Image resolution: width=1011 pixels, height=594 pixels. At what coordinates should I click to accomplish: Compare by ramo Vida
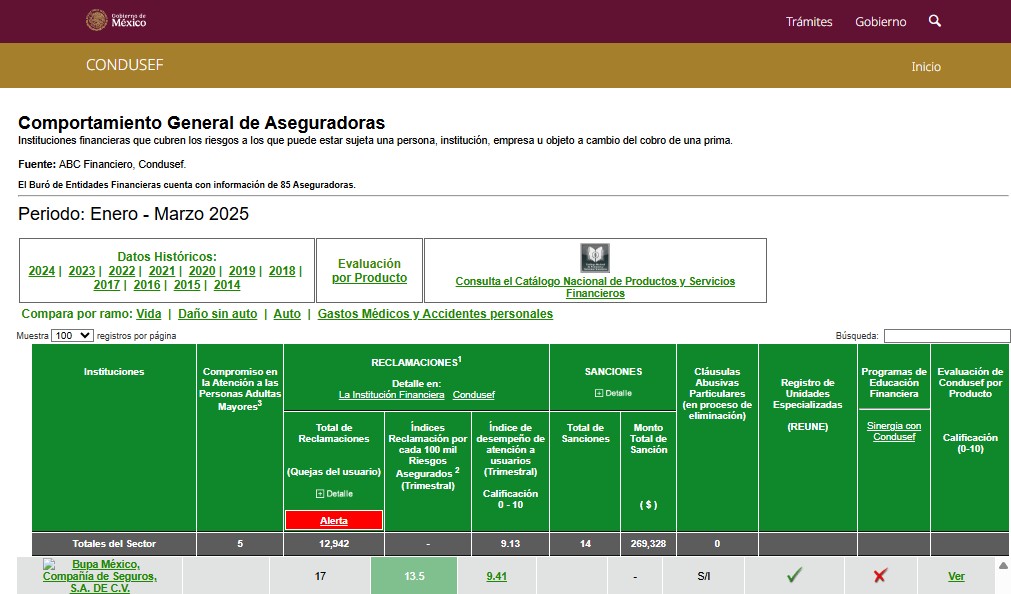pos(148,314)
